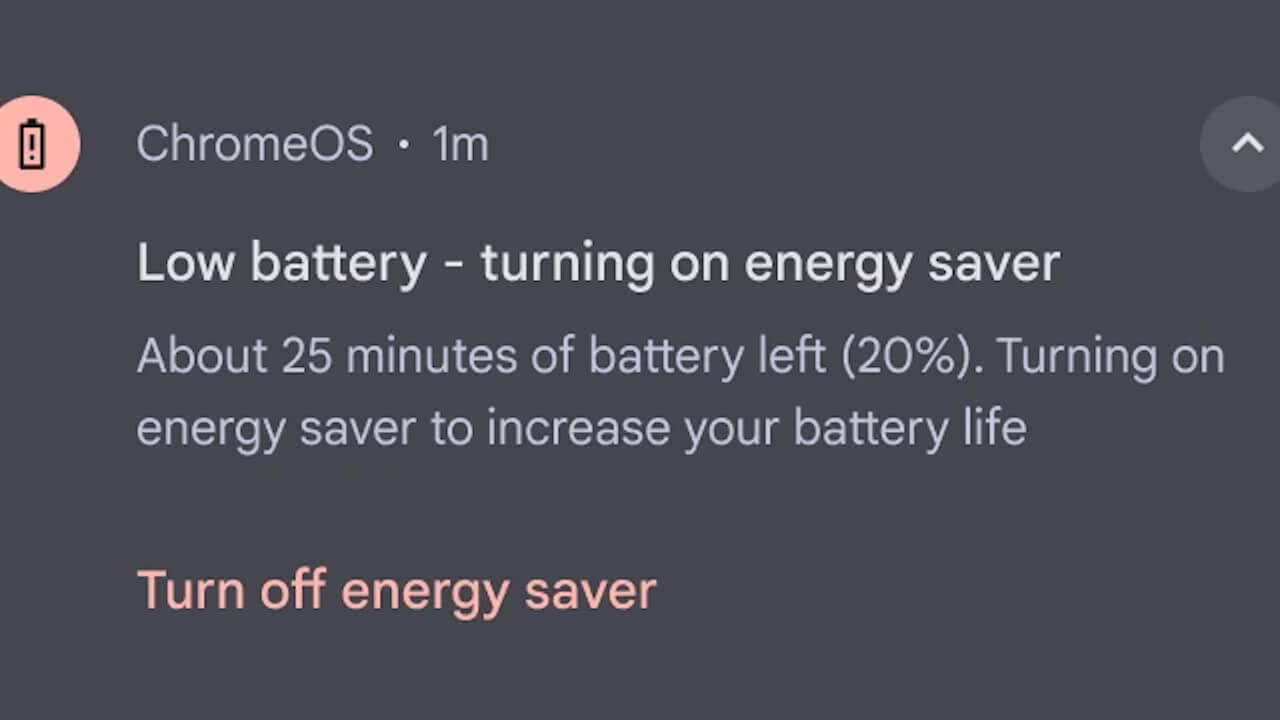This screenshot has width=1280, height=720.
Task: Click the words "Low battery" in the title
Action: tap(281, 264)
